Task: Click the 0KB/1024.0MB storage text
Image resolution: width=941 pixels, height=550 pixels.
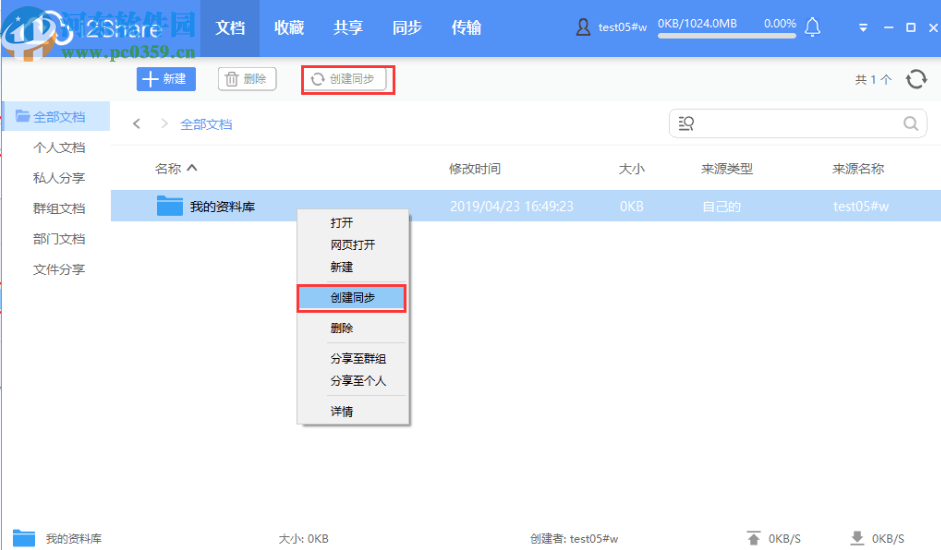Action: point(697,23)
